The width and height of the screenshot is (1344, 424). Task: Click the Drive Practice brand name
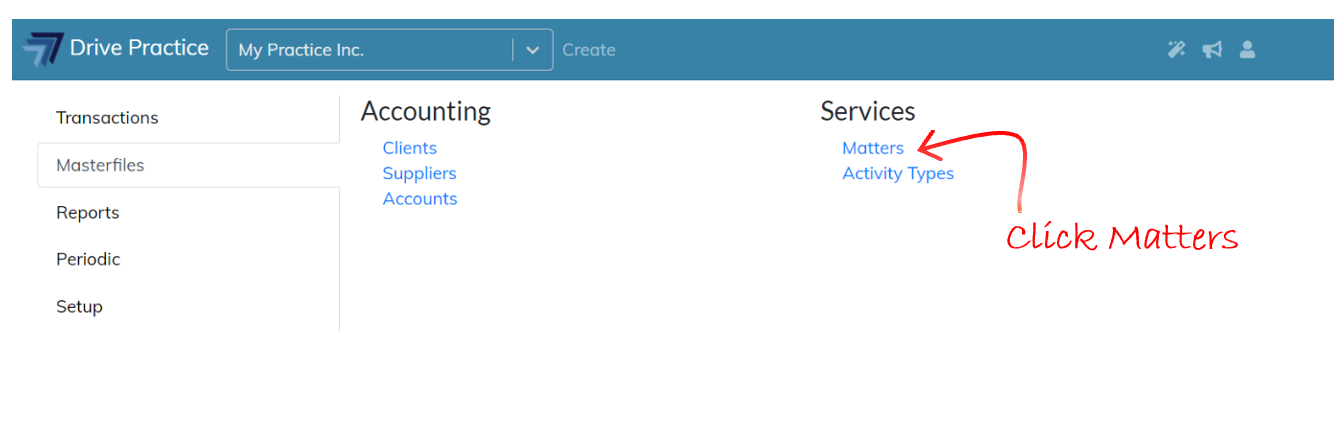click(139, 47)
